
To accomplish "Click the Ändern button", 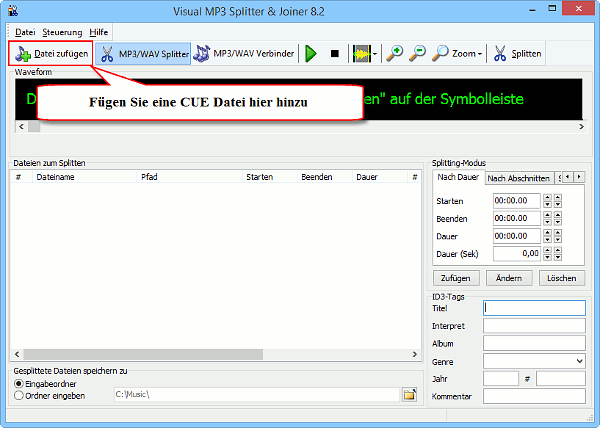I will click(x=509, y=278).
